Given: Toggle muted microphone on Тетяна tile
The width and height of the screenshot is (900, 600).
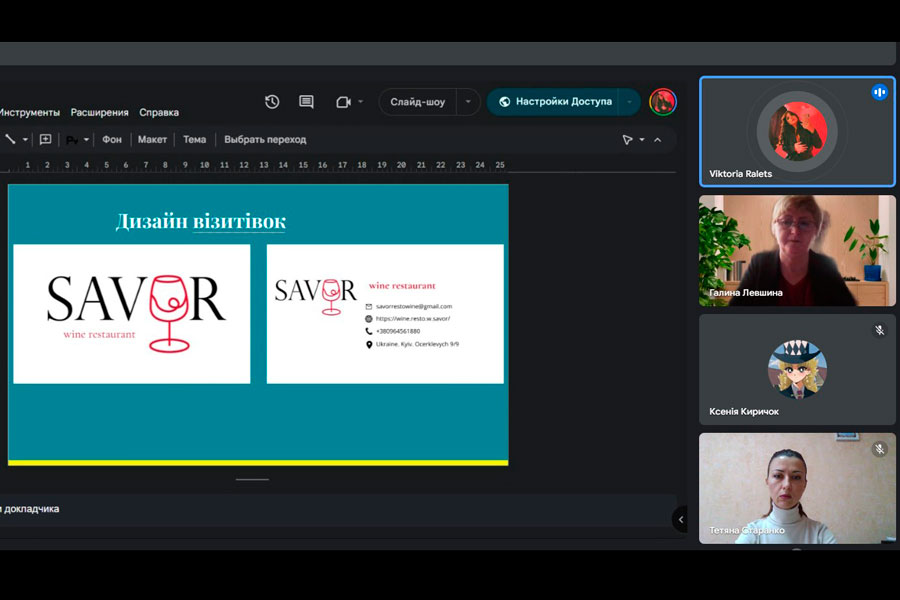Looking at the screenshot, I should tap(879, 449).
